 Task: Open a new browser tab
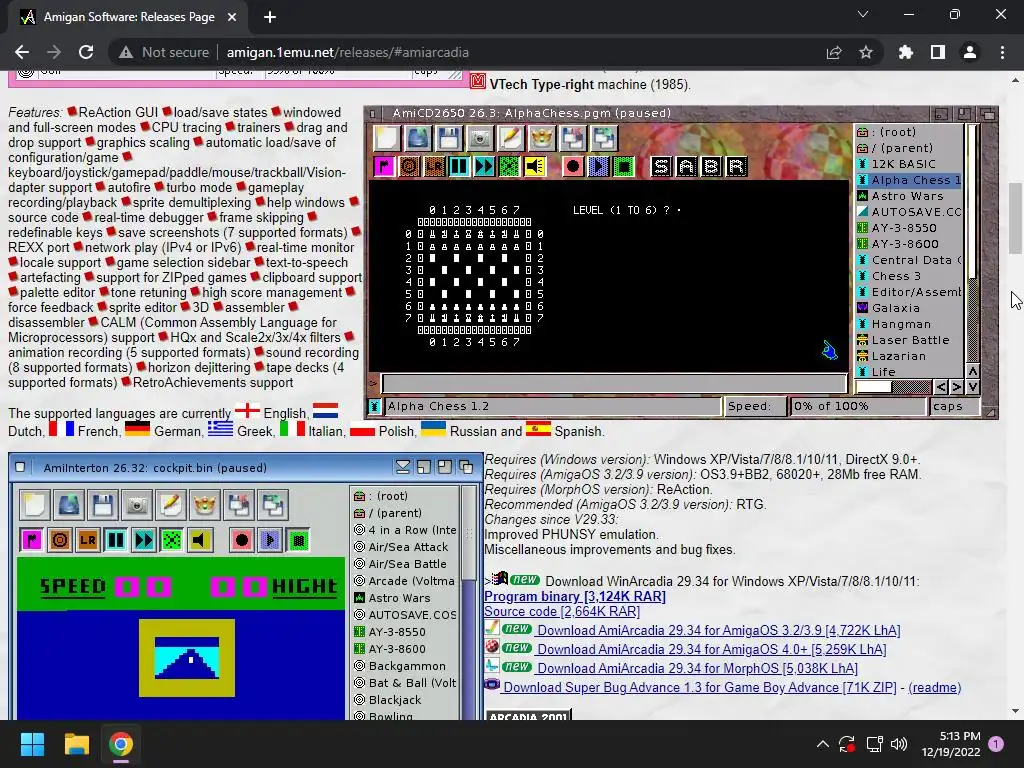[x=270, y=17]
